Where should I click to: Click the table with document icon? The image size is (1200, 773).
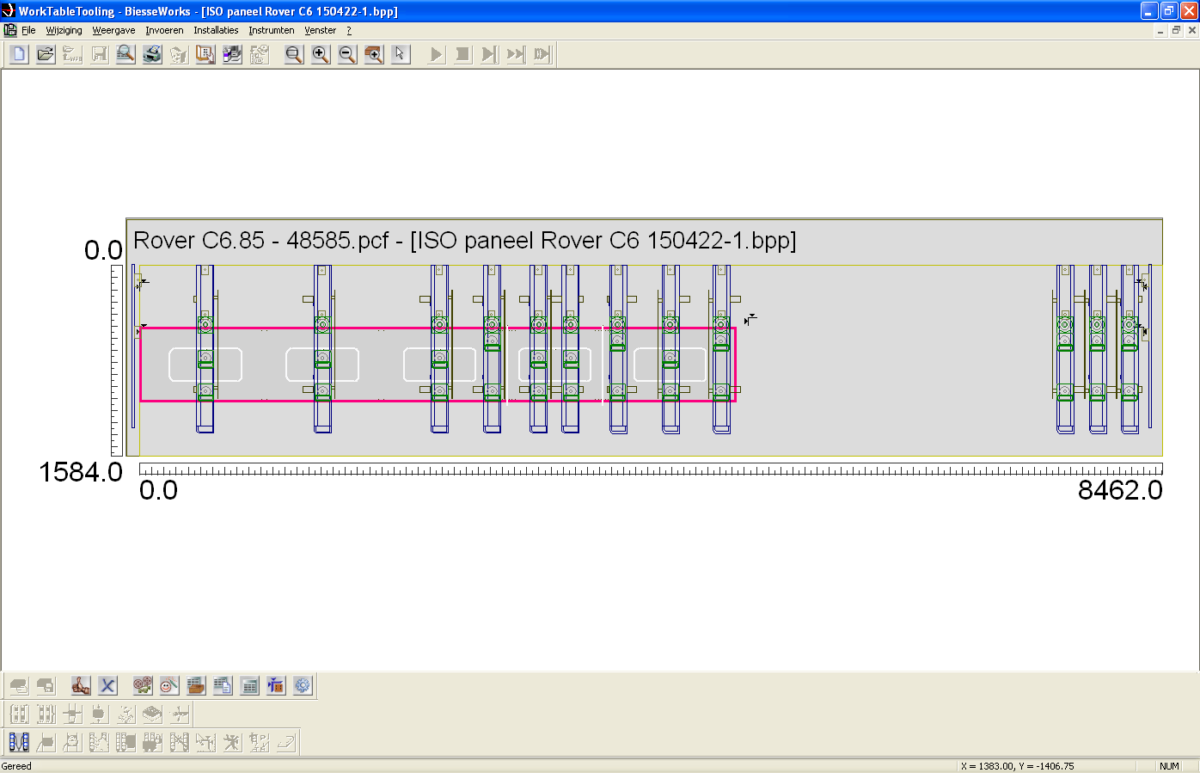coord(223,686)
